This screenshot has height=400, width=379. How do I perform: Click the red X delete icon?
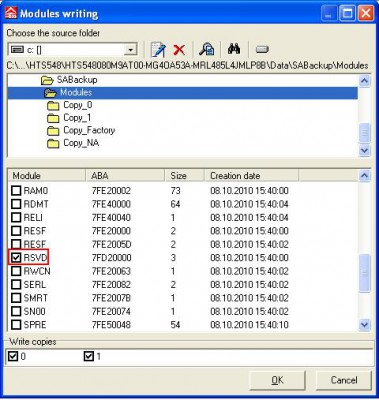(179, 50)
